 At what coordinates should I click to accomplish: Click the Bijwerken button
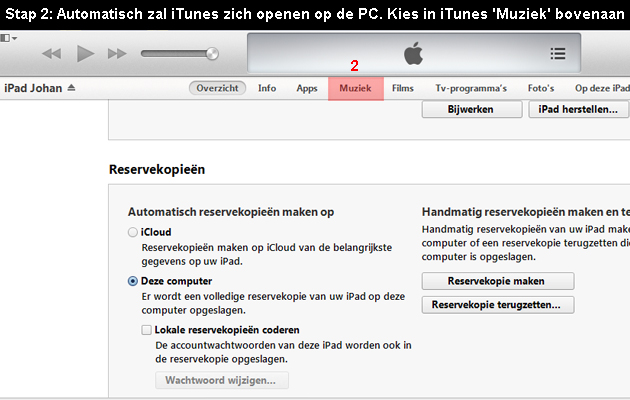click(x=472, y=109)
